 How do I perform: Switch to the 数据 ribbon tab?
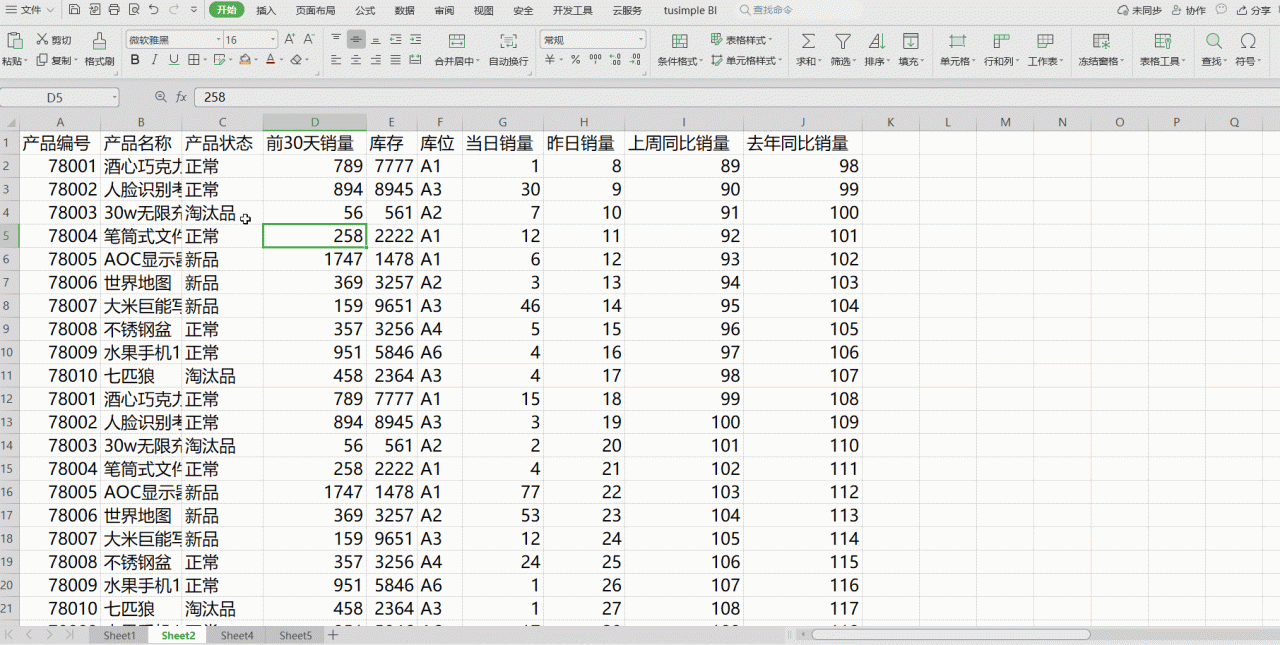pos(404,10)
